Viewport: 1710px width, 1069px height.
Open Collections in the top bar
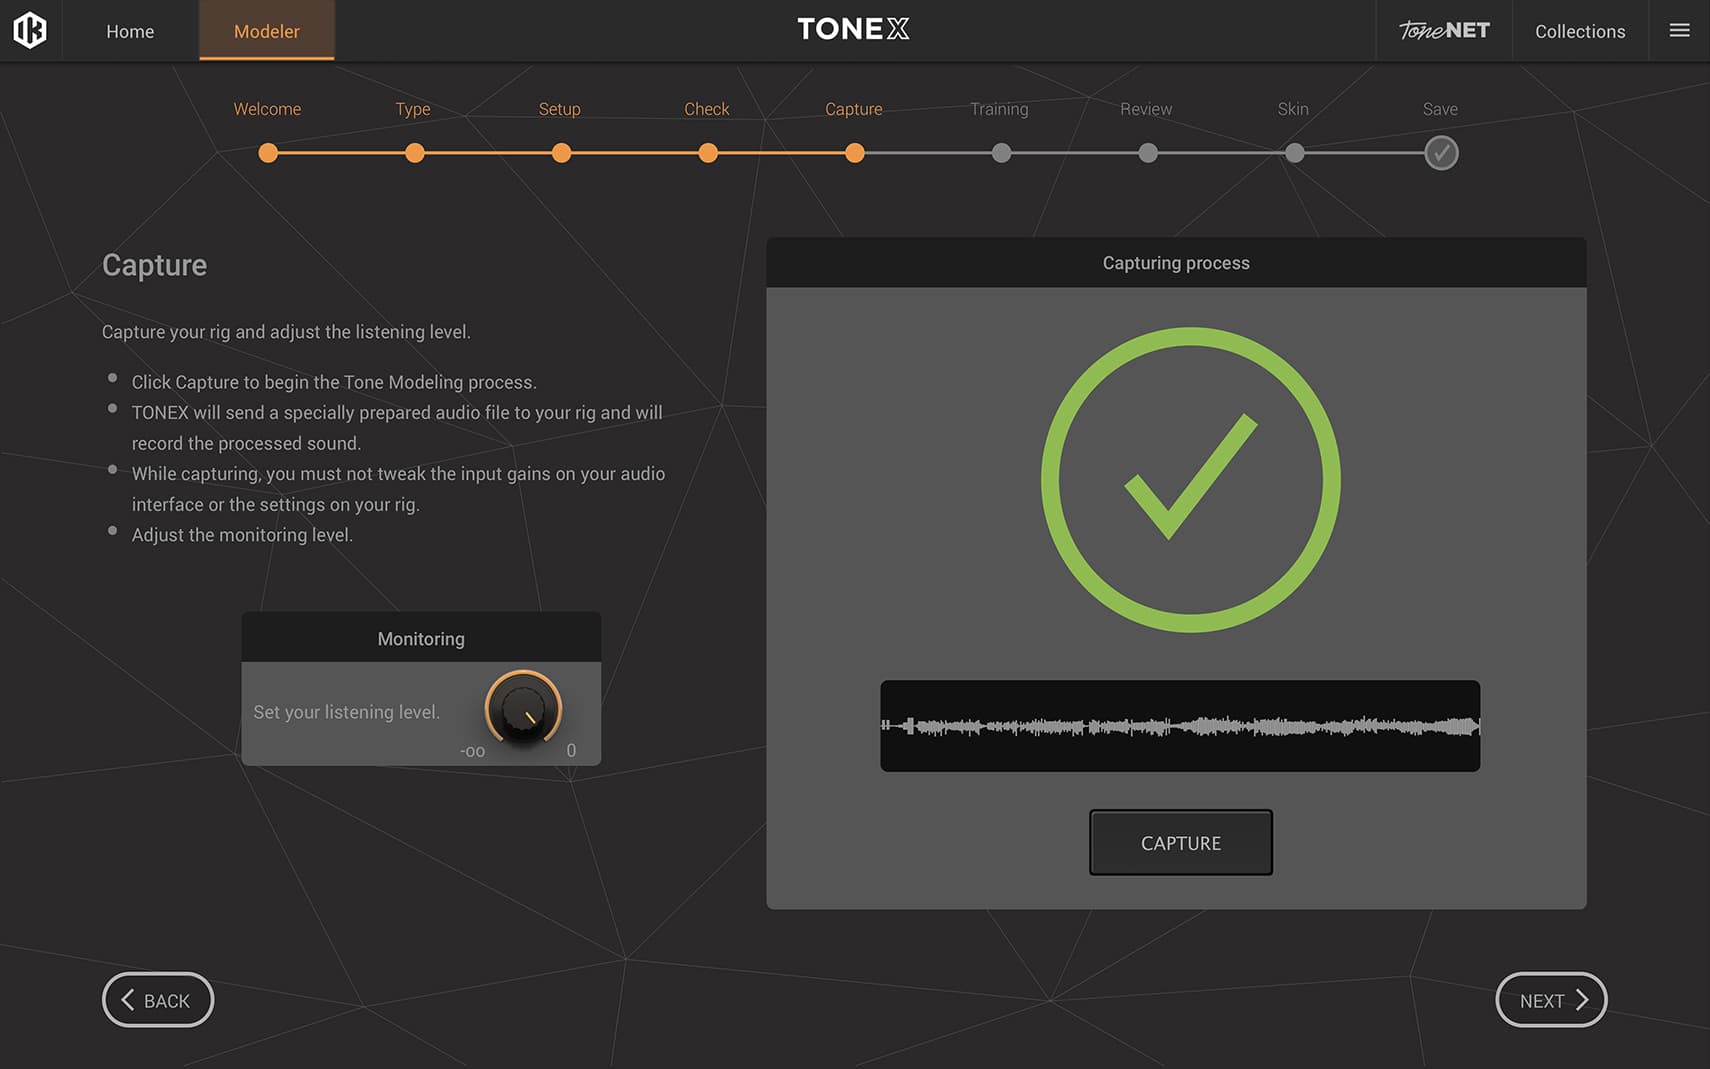[x=1579, y=31]
